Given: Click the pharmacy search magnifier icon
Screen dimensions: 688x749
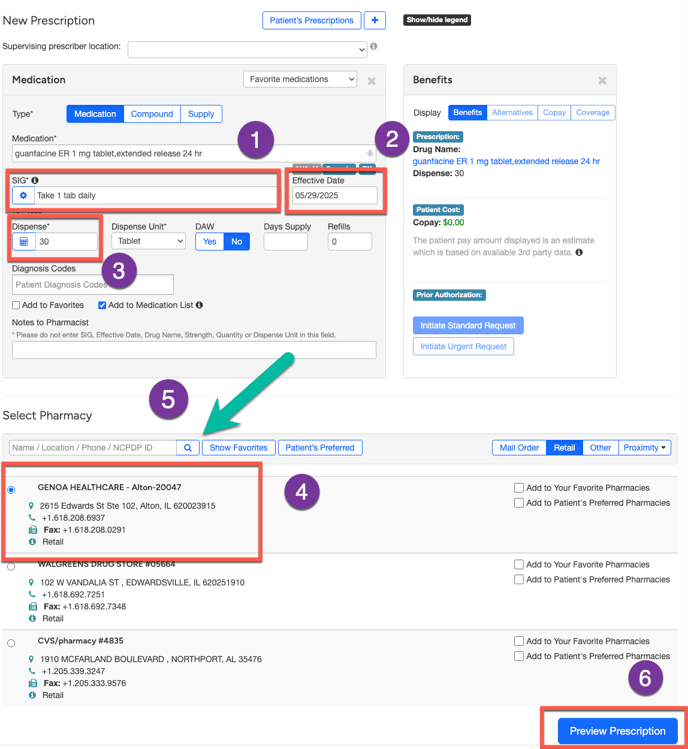Looking at the screenshot, I should click(187, 448).
